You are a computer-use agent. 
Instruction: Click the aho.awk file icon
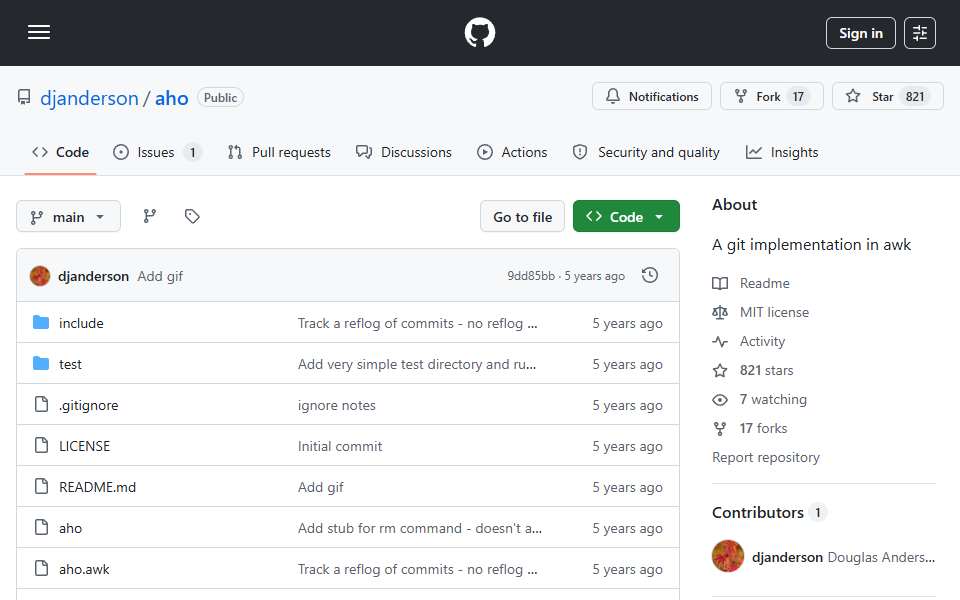pos(41,568)
